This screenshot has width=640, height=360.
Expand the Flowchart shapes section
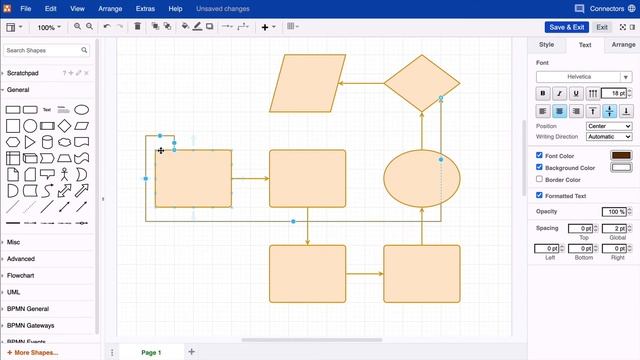(20, 276)
